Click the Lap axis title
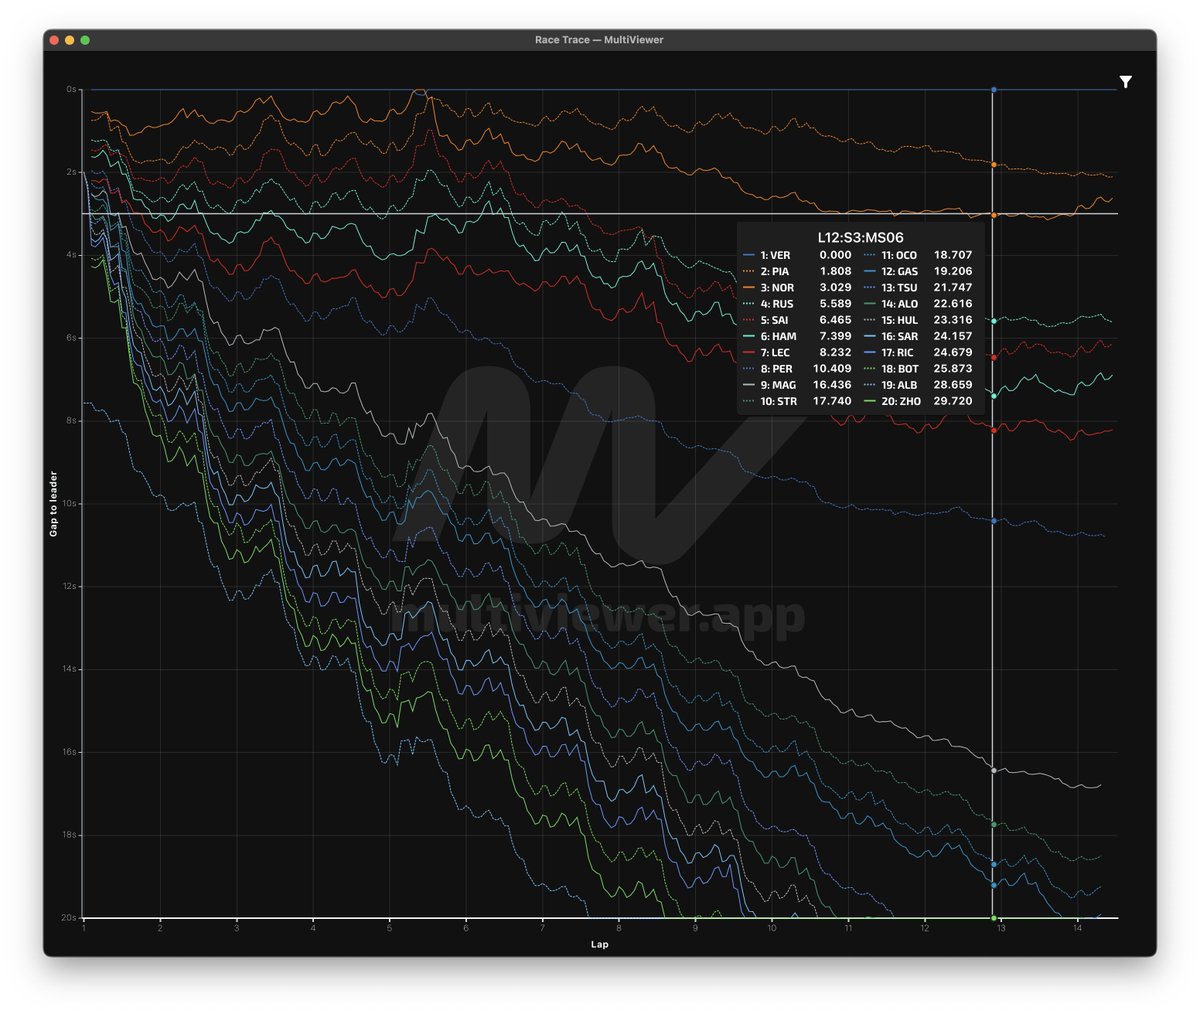Image resolution: width=1200 pixels, height=1014 pixels. [599, 944]
